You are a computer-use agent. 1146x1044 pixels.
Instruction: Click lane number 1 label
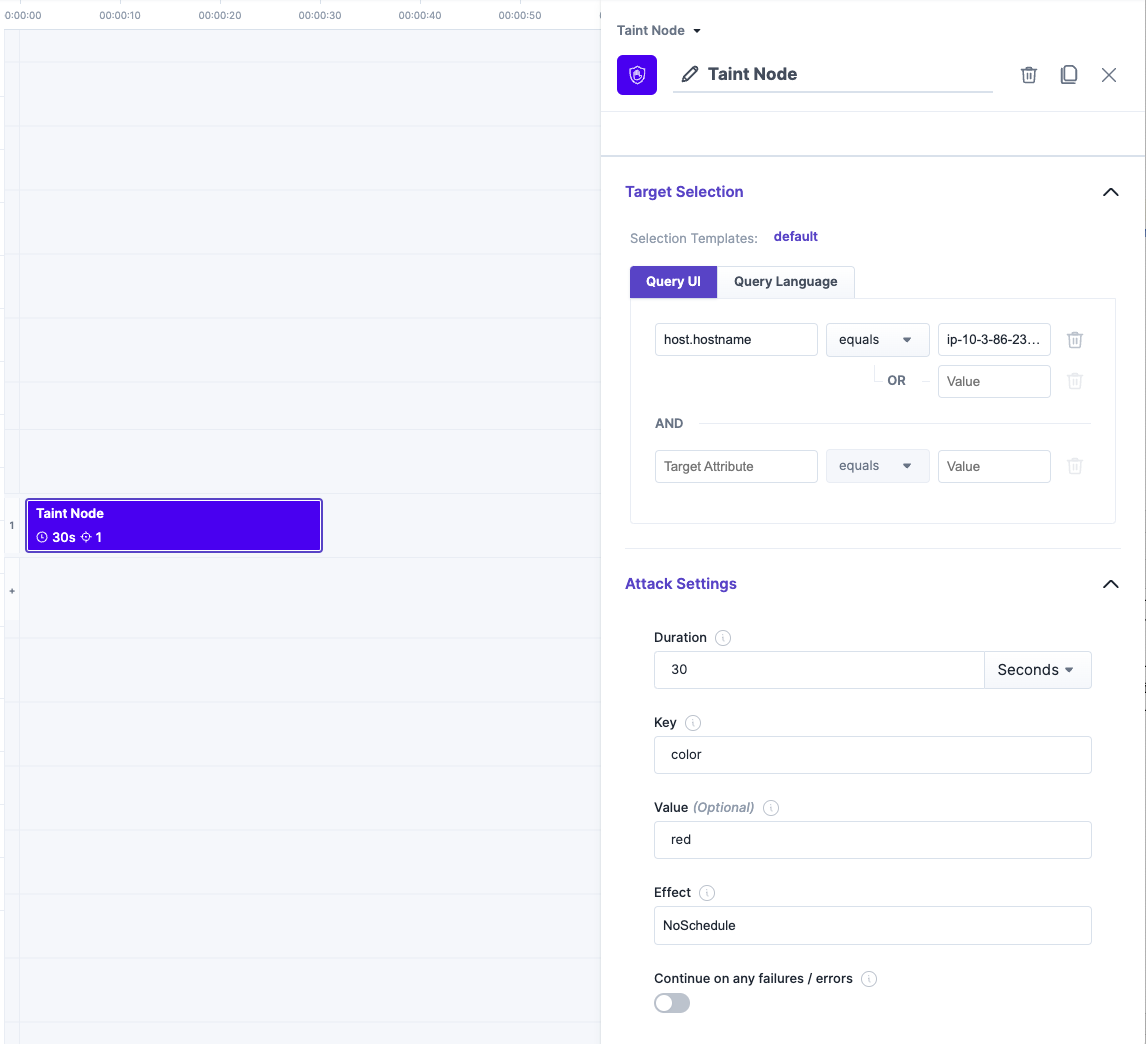12,526
